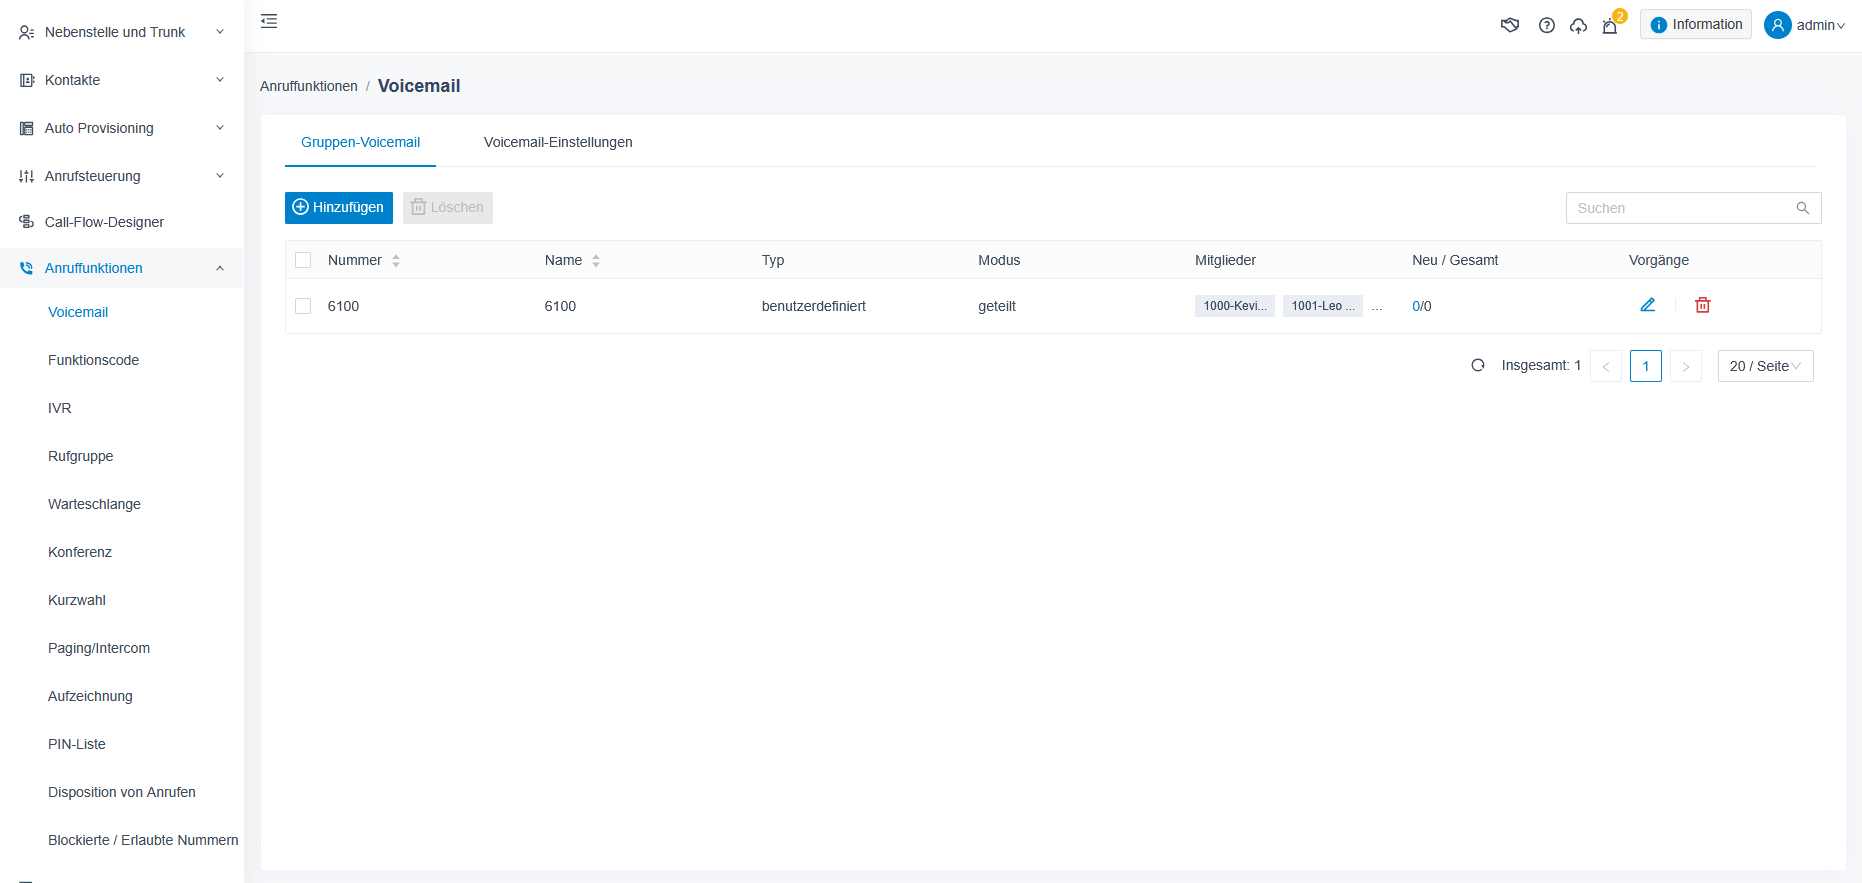Click the Löschen button
This screenshot has width=1862, height=883.
click(448, 208)
